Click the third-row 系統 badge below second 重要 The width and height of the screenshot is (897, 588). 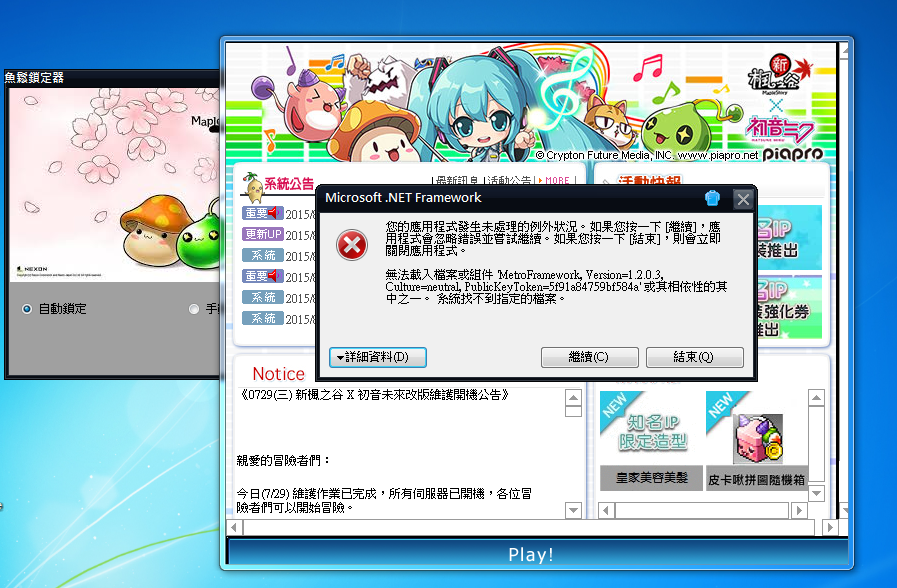click(x=263, y=297)
